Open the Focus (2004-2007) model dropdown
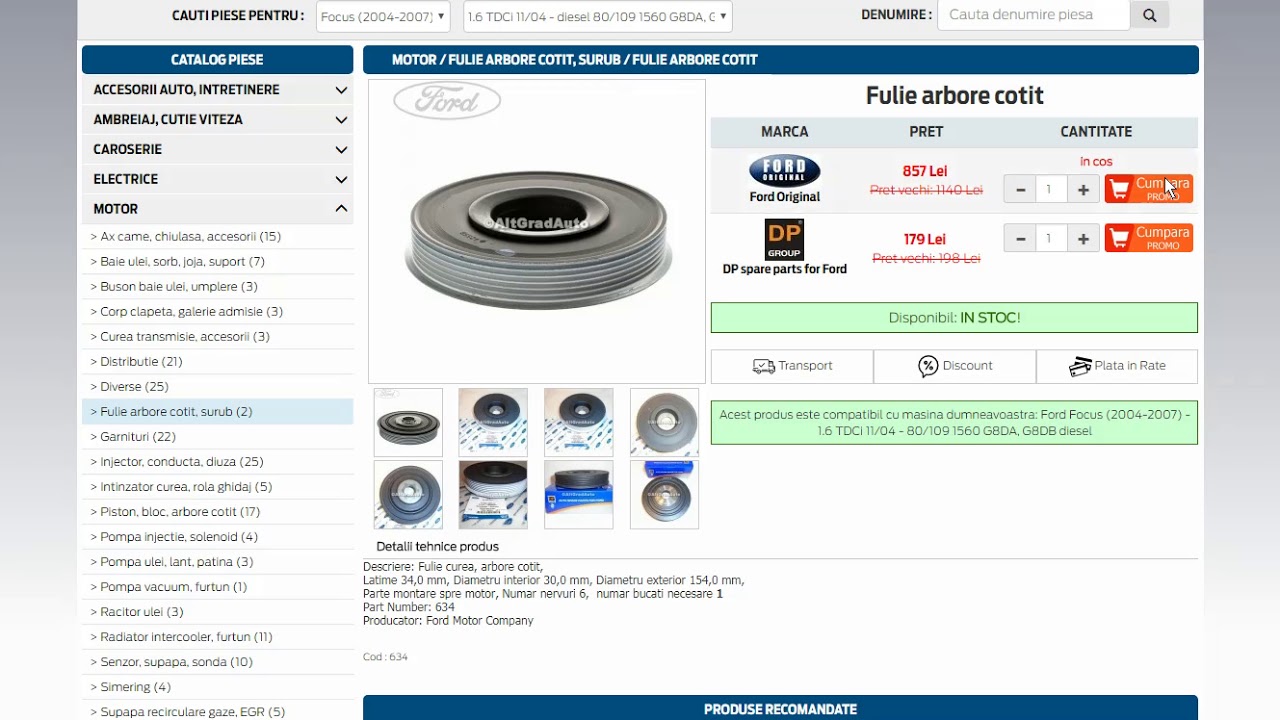The width and height of the screenshot is (1280, 720). pyautogui.click(x=383, y=16)
